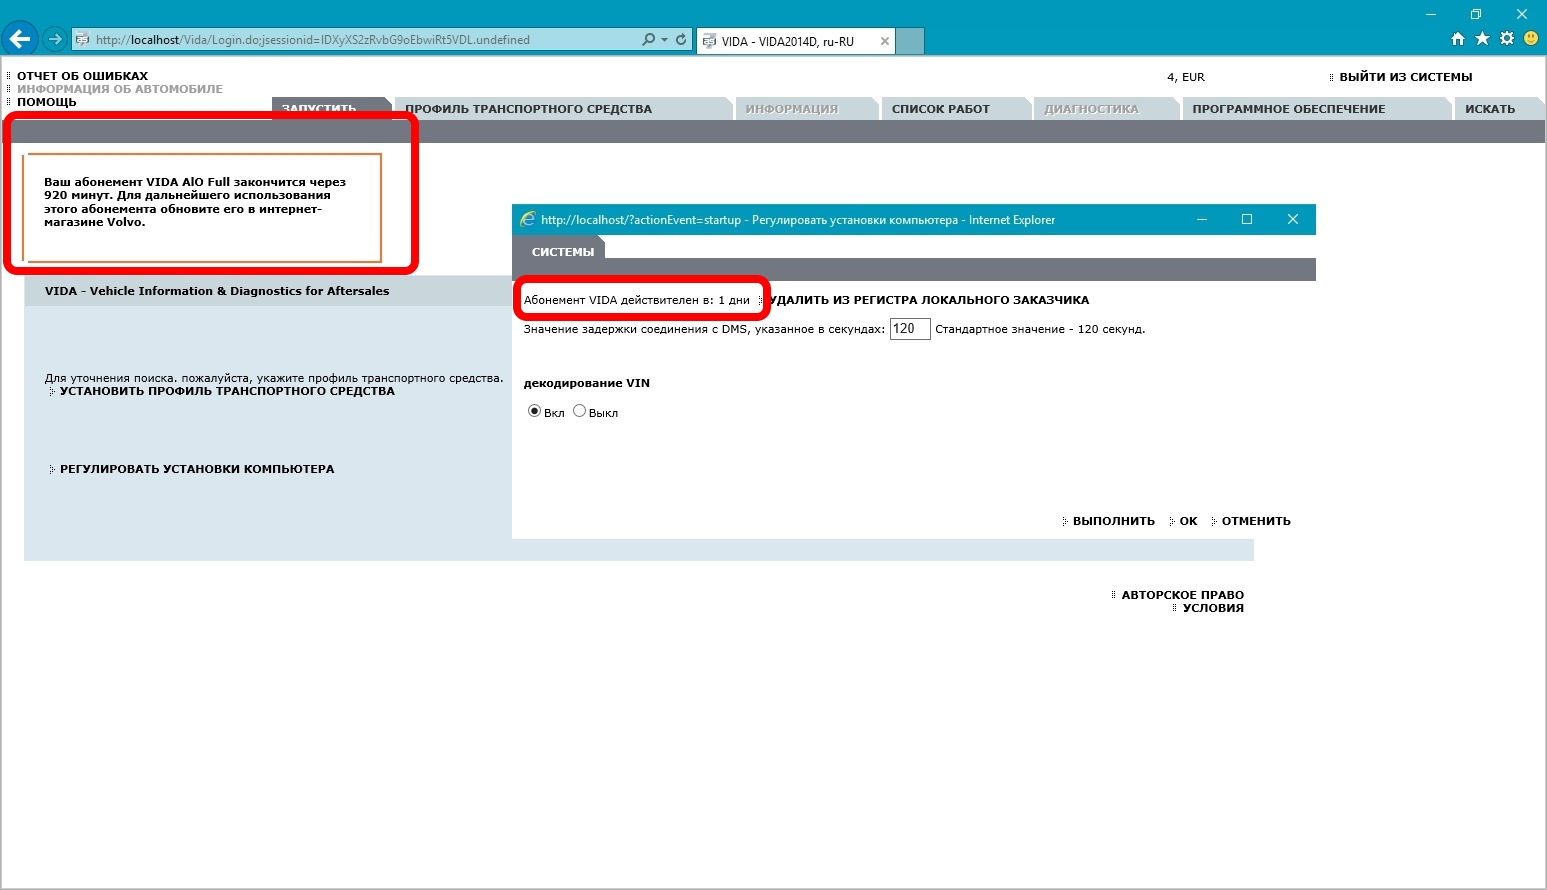
Task: Click '4, EUR' text in header
Action: (x=1186, y=77)
